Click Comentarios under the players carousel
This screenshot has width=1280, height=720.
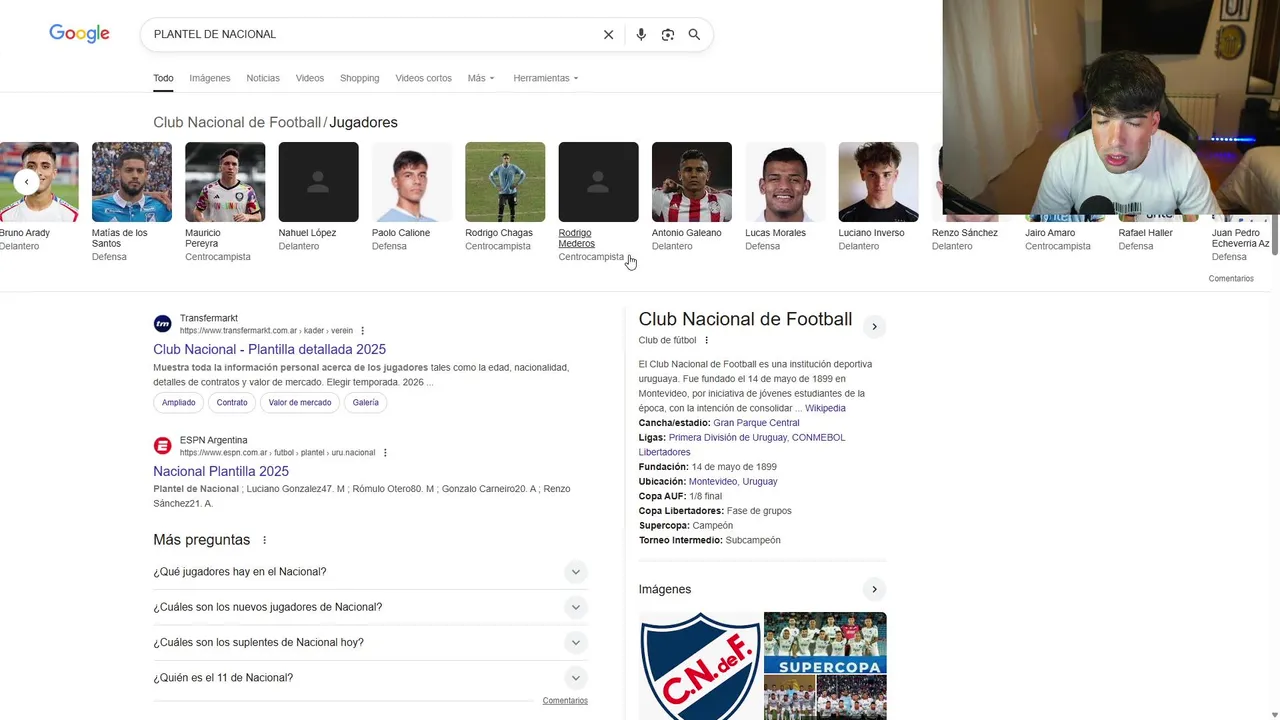(1231, 279)
